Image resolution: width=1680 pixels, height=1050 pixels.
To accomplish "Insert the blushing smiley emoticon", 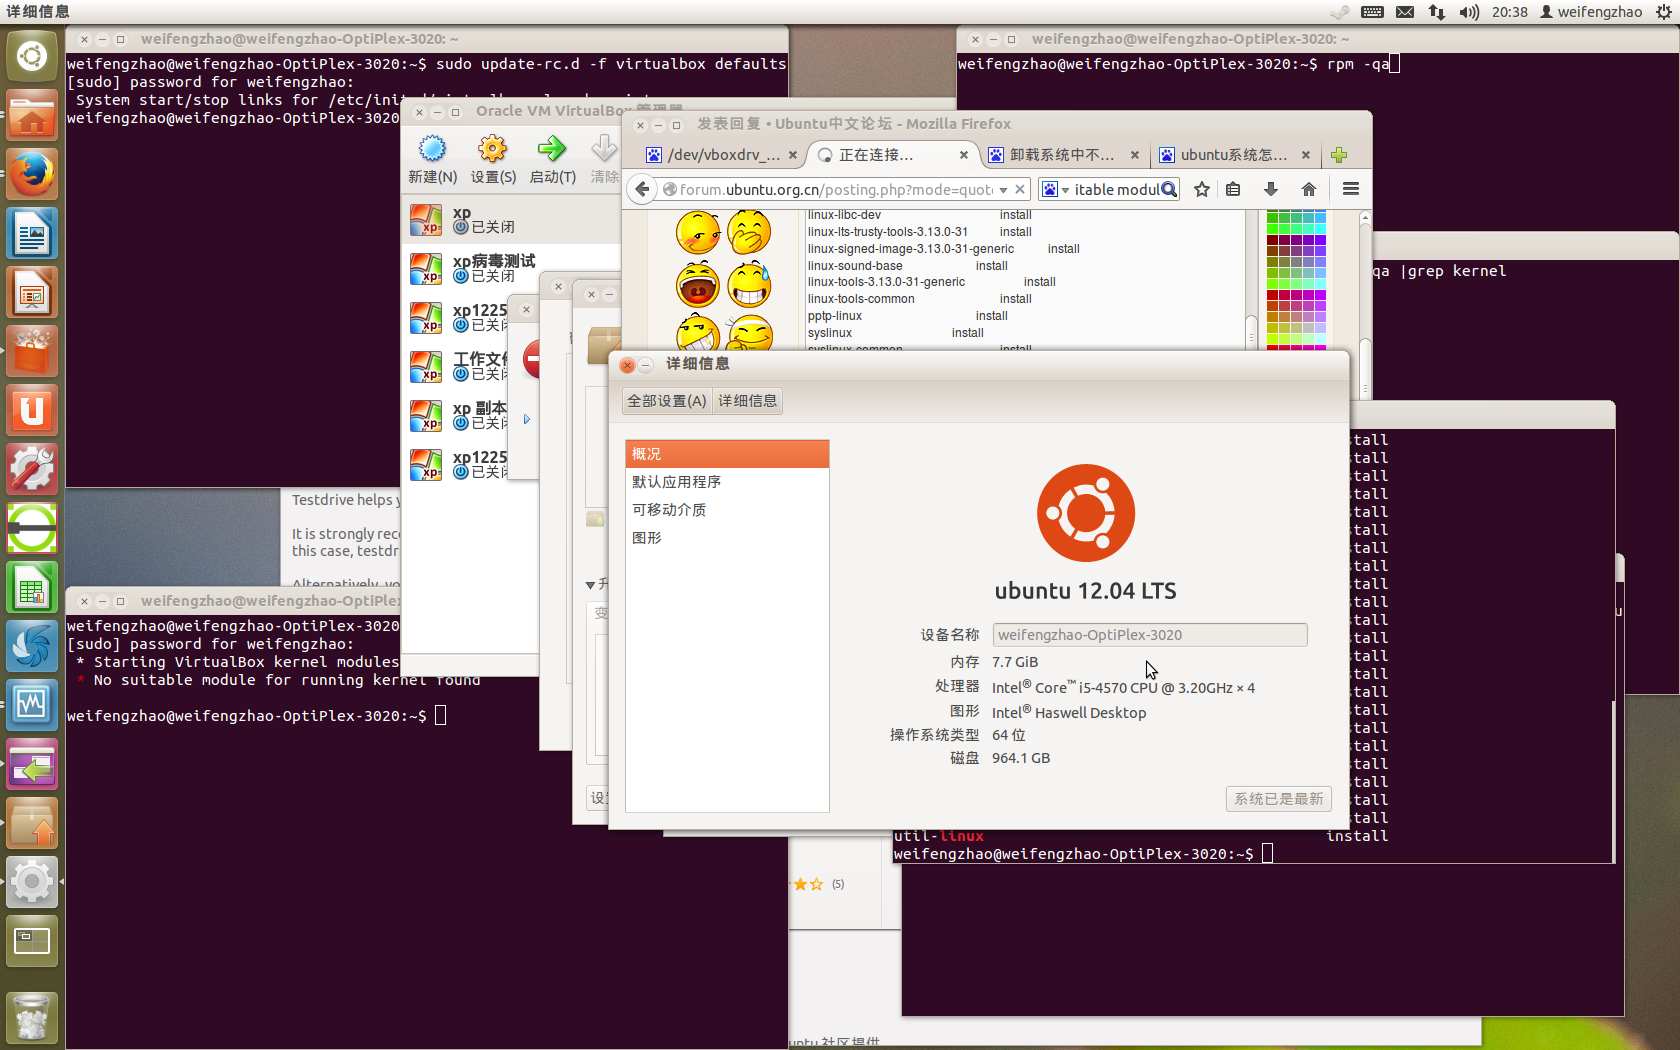I will [698, 232].
